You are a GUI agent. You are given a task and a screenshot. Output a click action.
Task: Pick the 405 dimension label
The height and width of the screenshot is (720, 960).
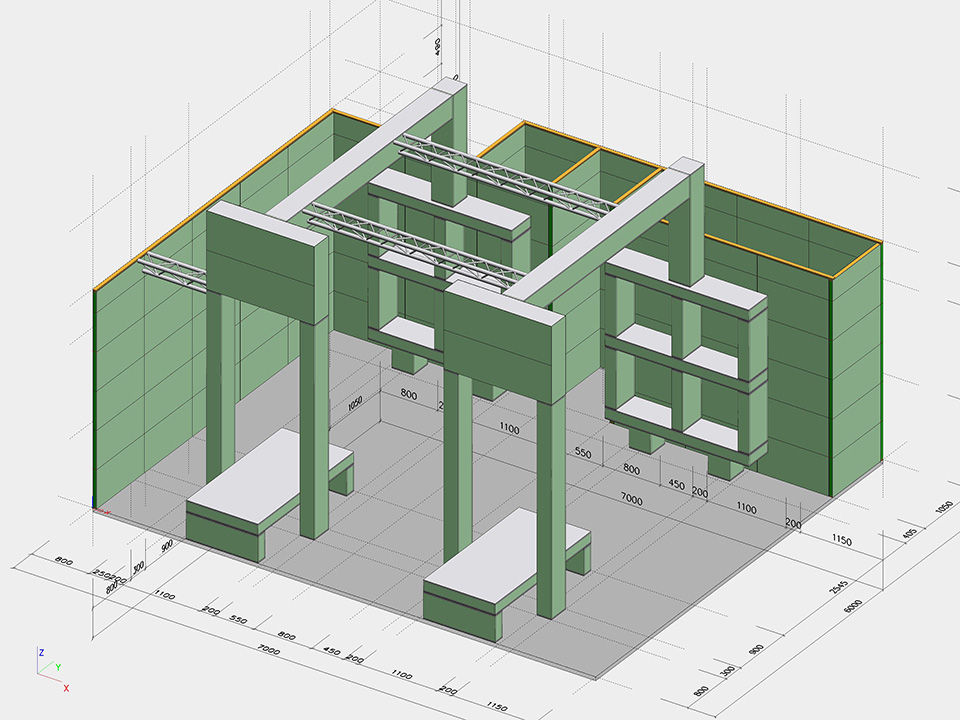pos(908,536)
